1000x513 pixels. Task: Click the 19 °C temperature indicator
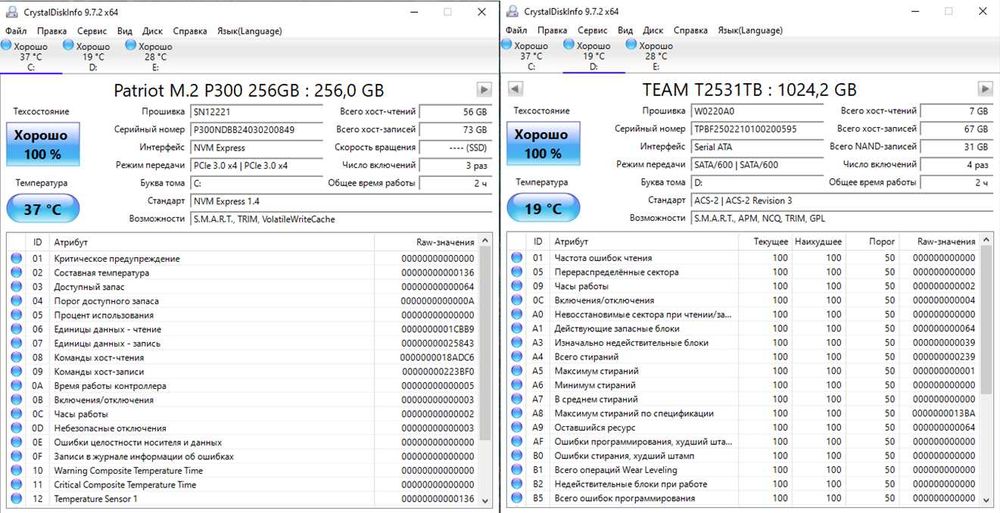pos(543,208)
